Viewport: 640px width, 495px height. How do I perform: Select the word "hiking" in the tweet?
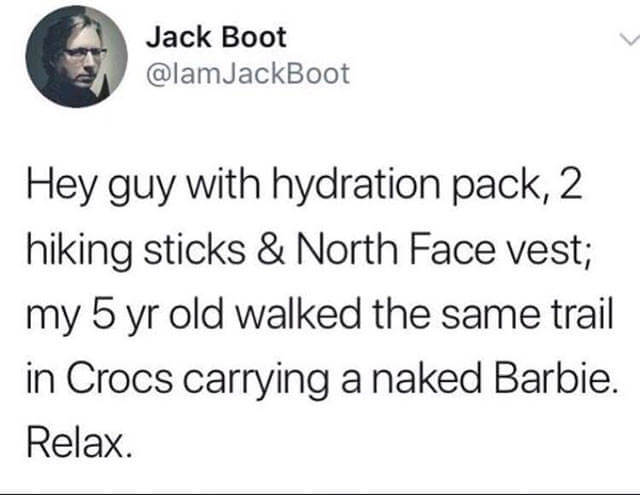pos(80,251)
